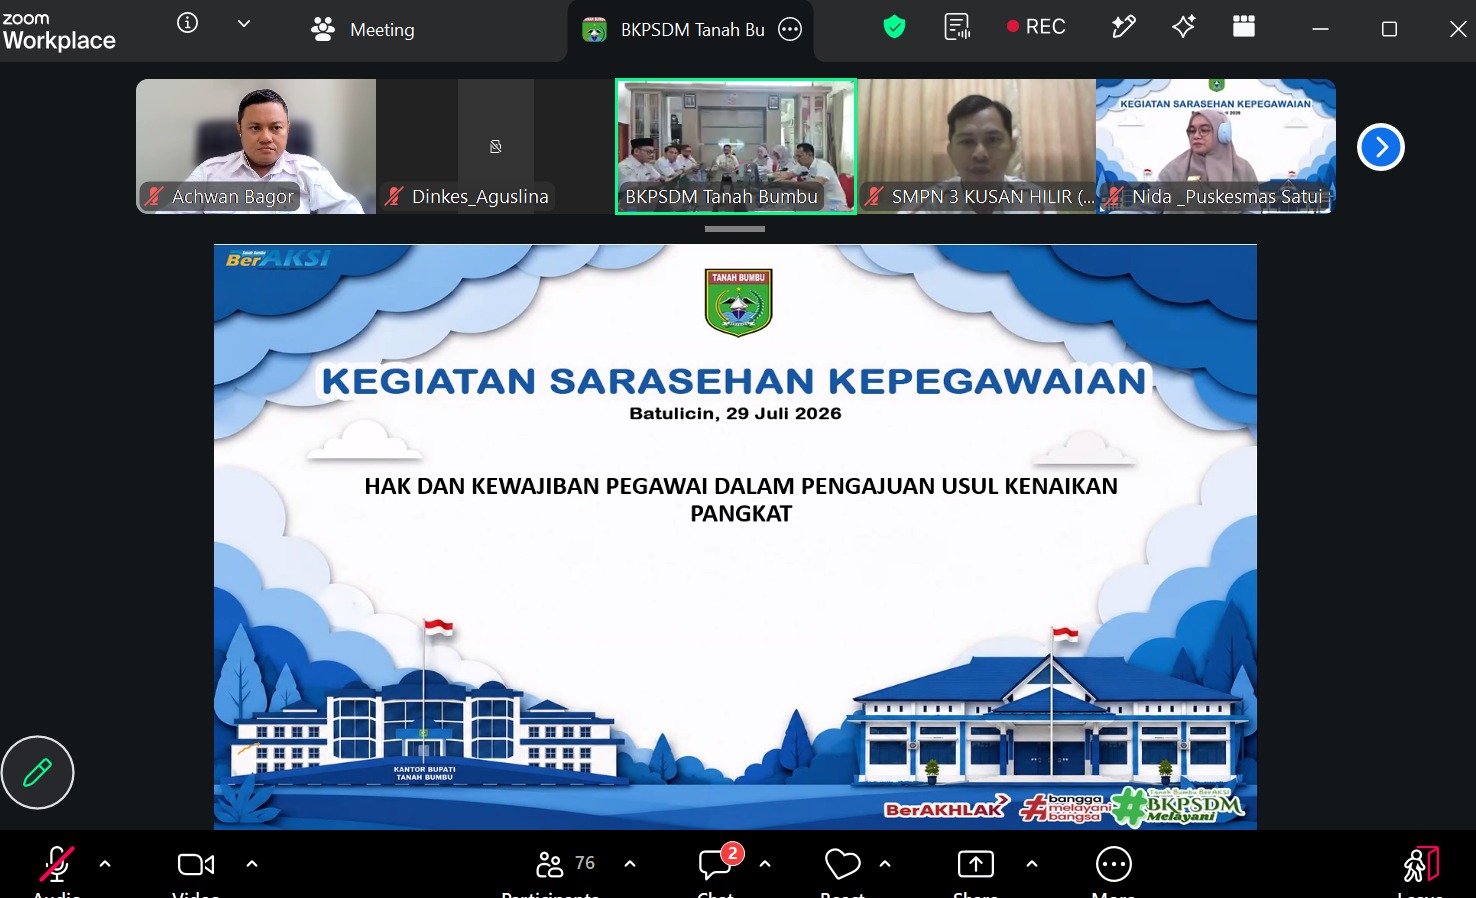Viewport: 1476px width, 898px height.
Task: Leave the meeting with the red Leave icon
Action: tap(1421, 865)
